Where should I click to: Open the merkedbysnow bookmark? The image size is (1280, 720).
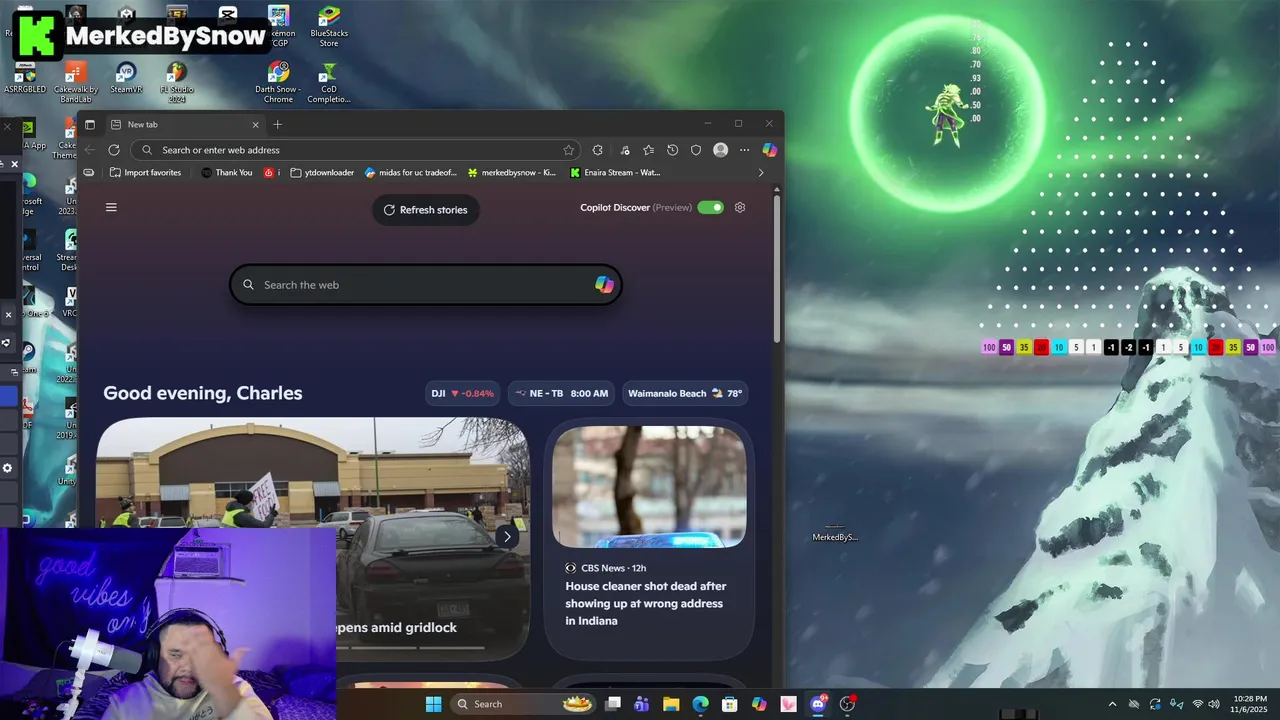(x=512, y=172)
